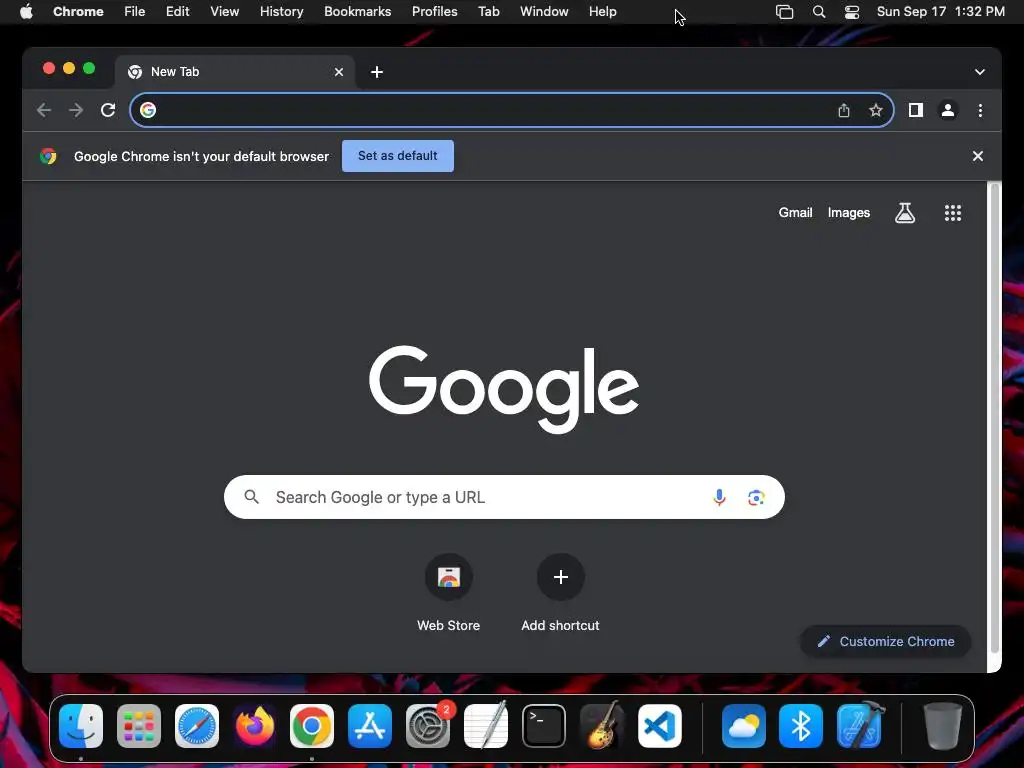Image resolution: width=1024 pixels, height=768 pixels.
Task: Open the side panel icon
Action: (916, 110)
